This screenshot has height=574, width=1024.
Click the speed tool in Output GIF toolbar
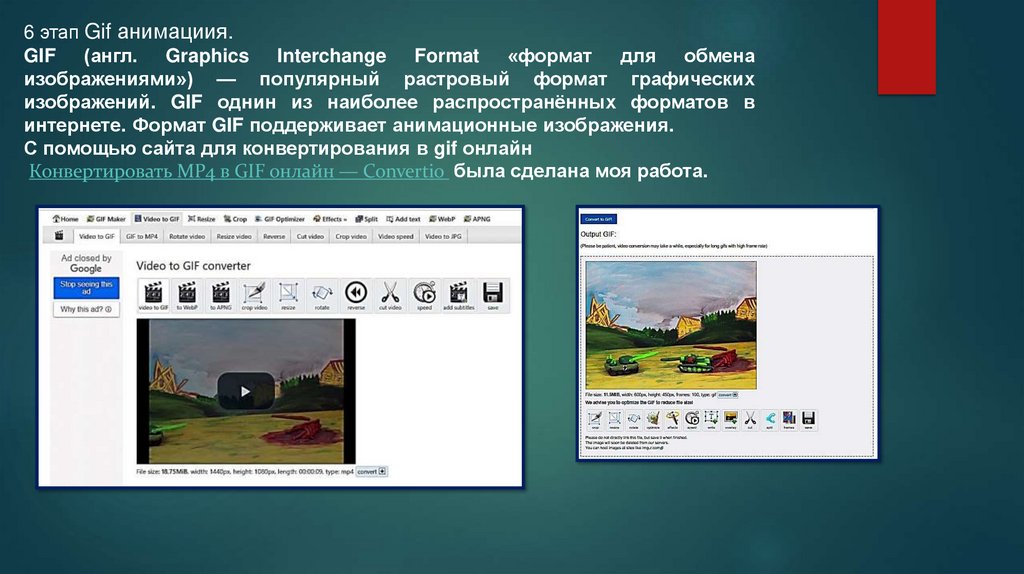coord(692,420)
